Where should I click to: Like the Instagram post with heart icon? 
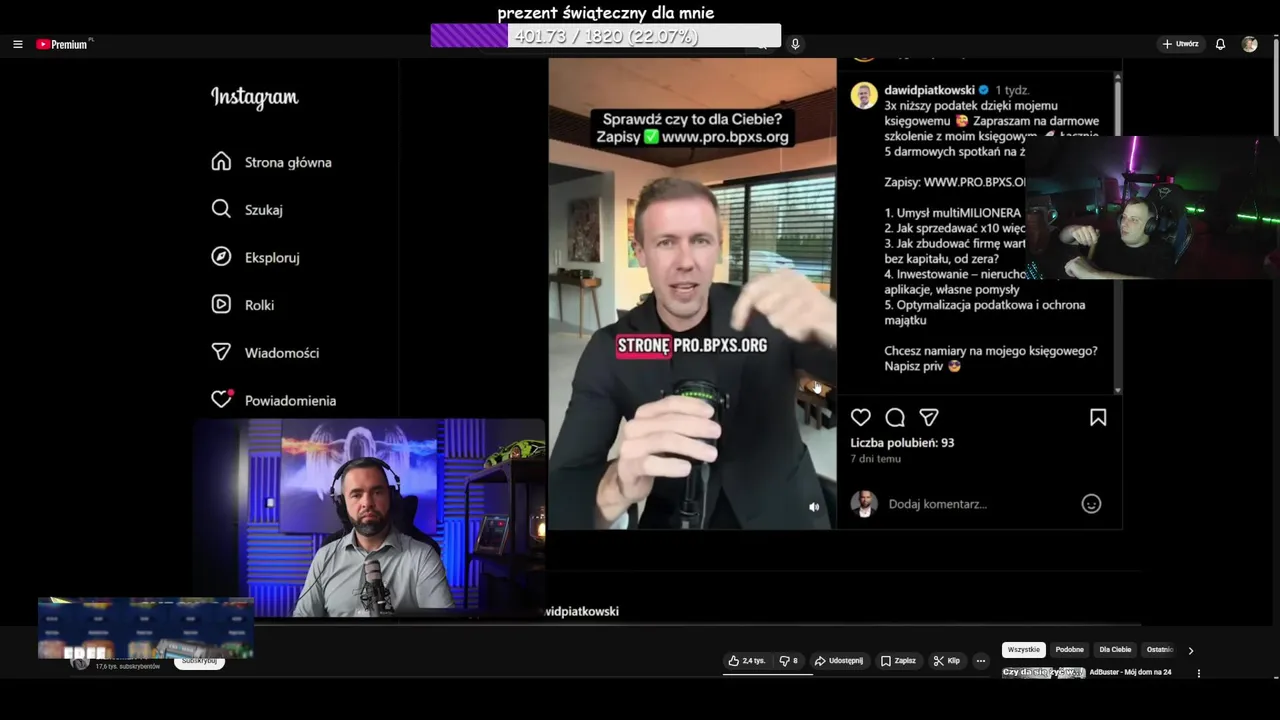pos(861,417)
